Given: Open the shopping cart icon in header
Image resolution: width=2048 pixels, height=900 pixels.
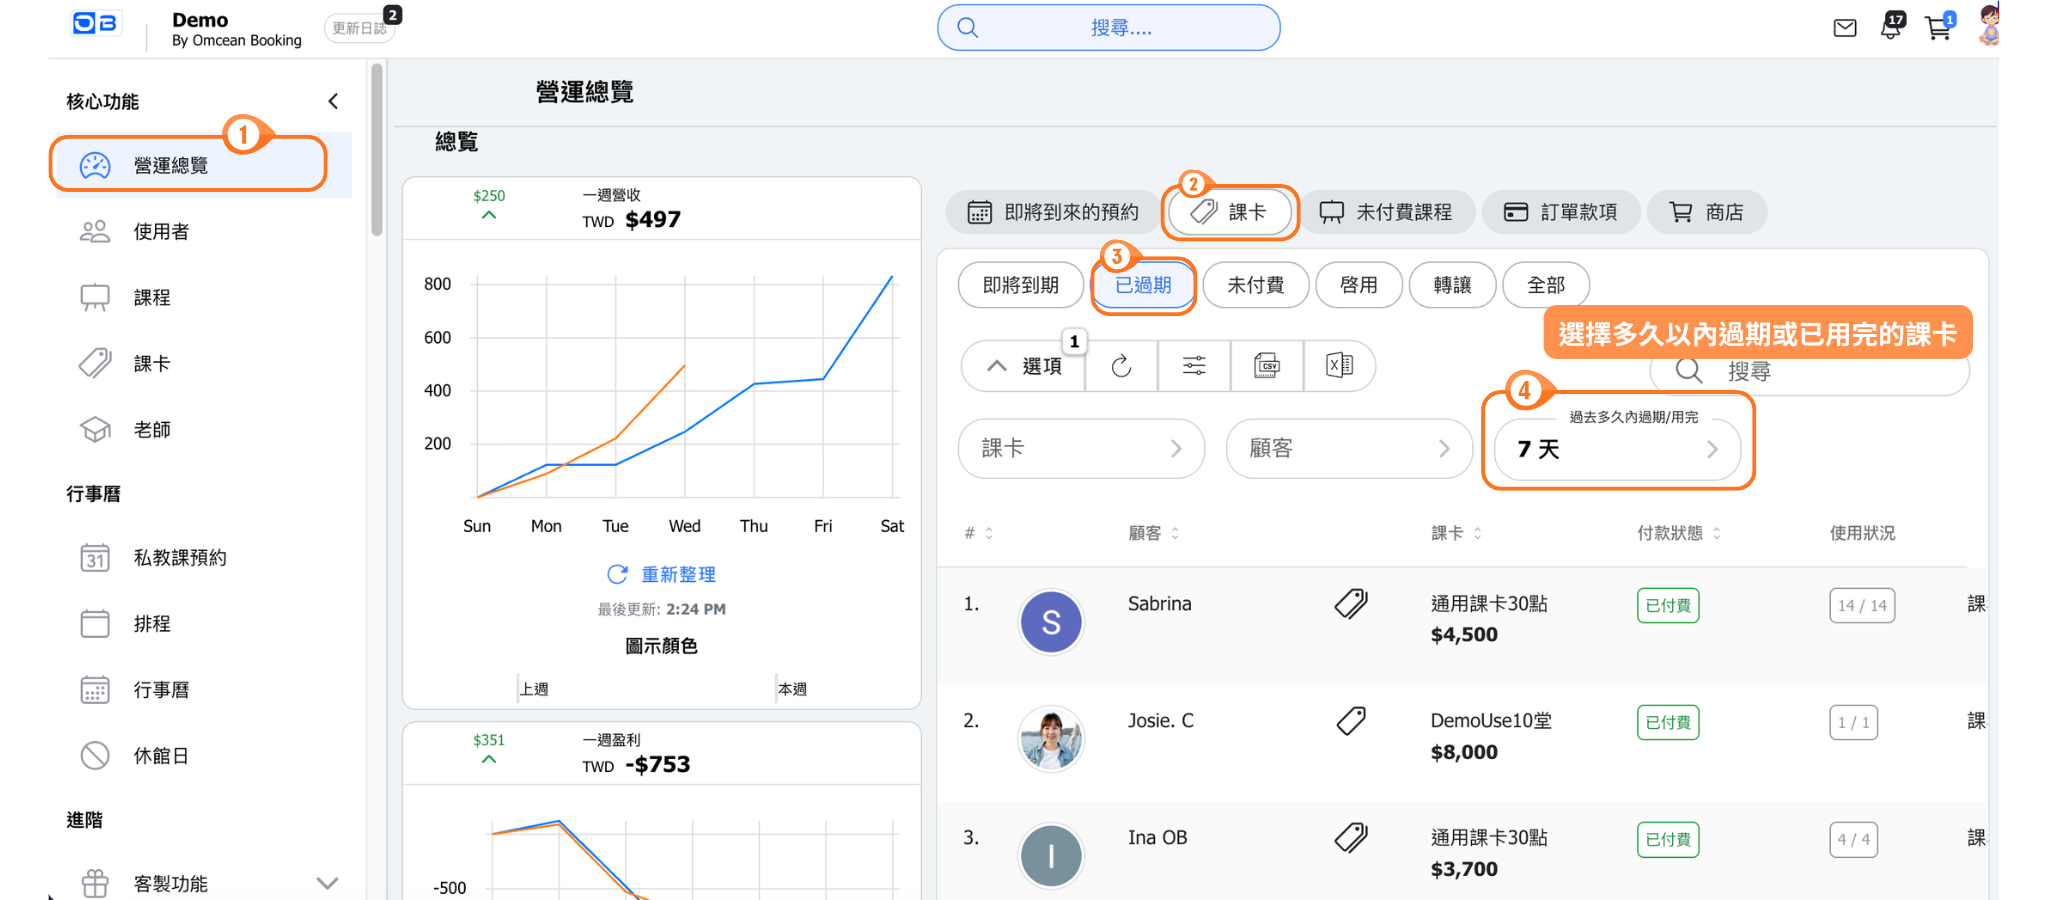Looking at the screenshot, I should [1938, 28].
